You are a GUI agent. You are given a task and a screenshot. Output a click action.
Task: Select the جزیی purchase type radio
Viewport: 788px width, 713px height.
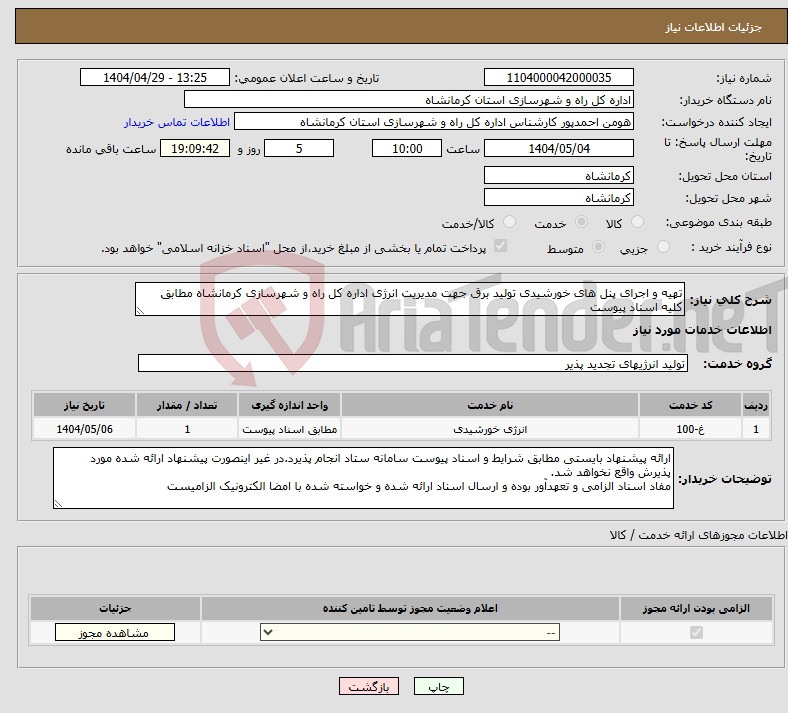coord(663,247)
